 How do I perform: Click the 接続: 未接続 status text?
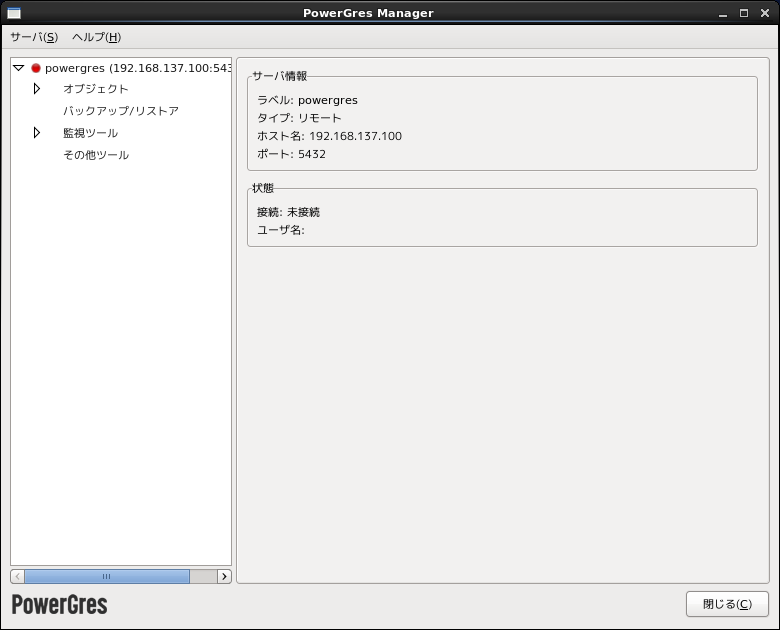click(289, 212)
